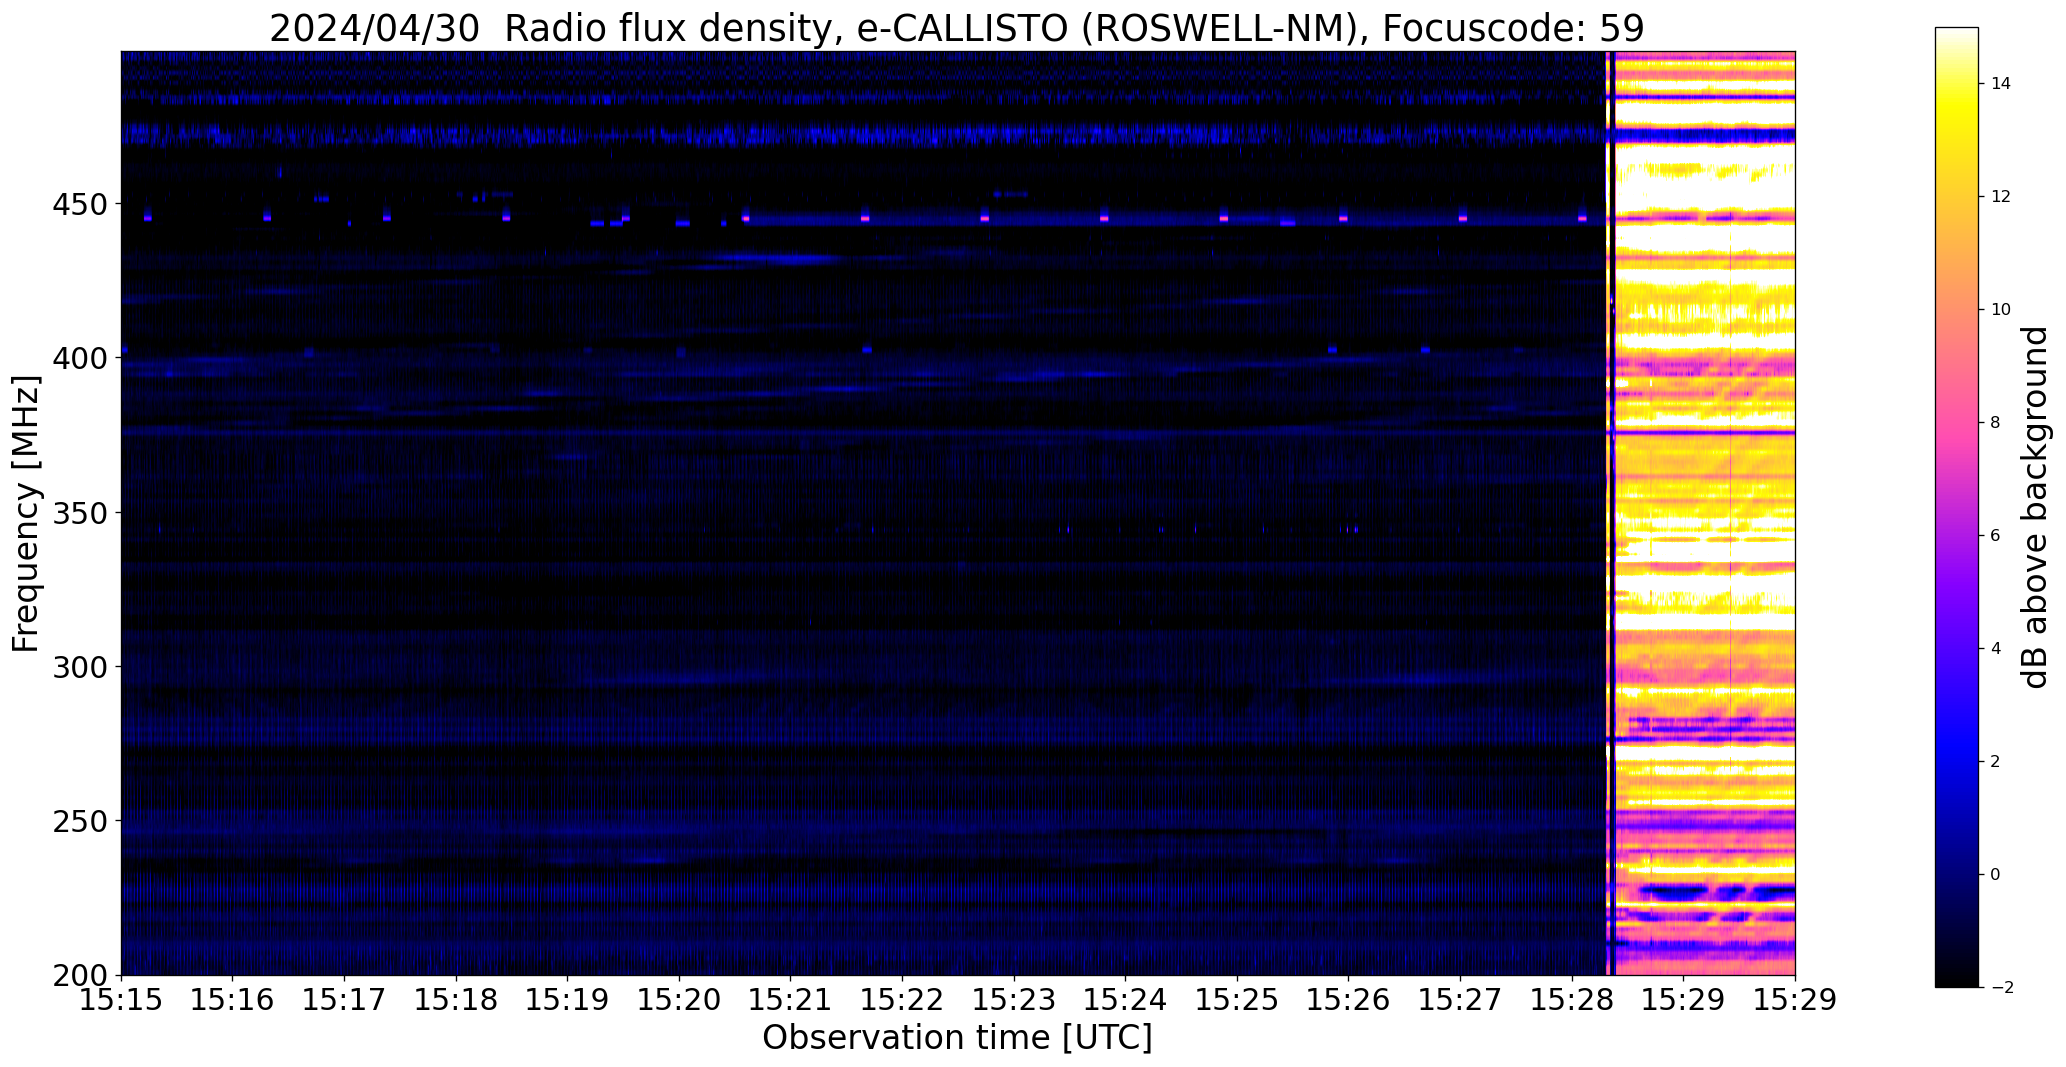Click the colorbar tick labeled 0

click(x=1995, y=875)
